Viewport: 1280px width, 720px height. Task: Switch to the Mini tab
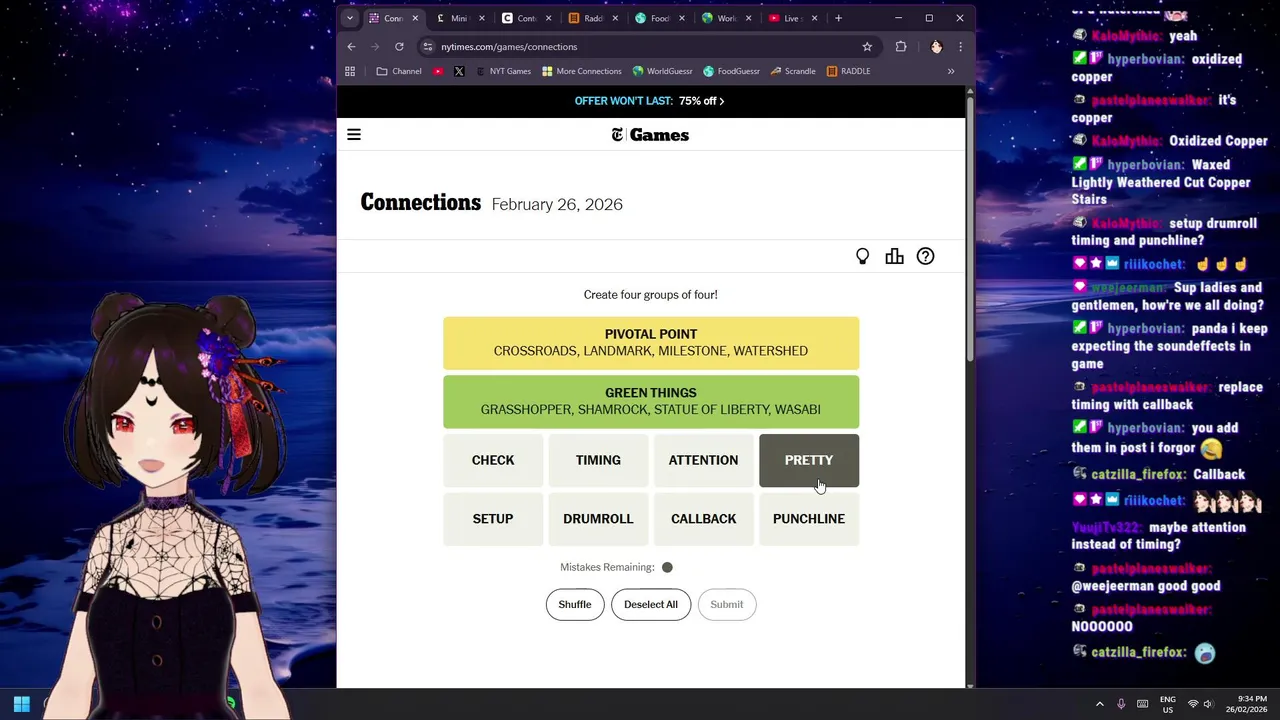[460, 18]
